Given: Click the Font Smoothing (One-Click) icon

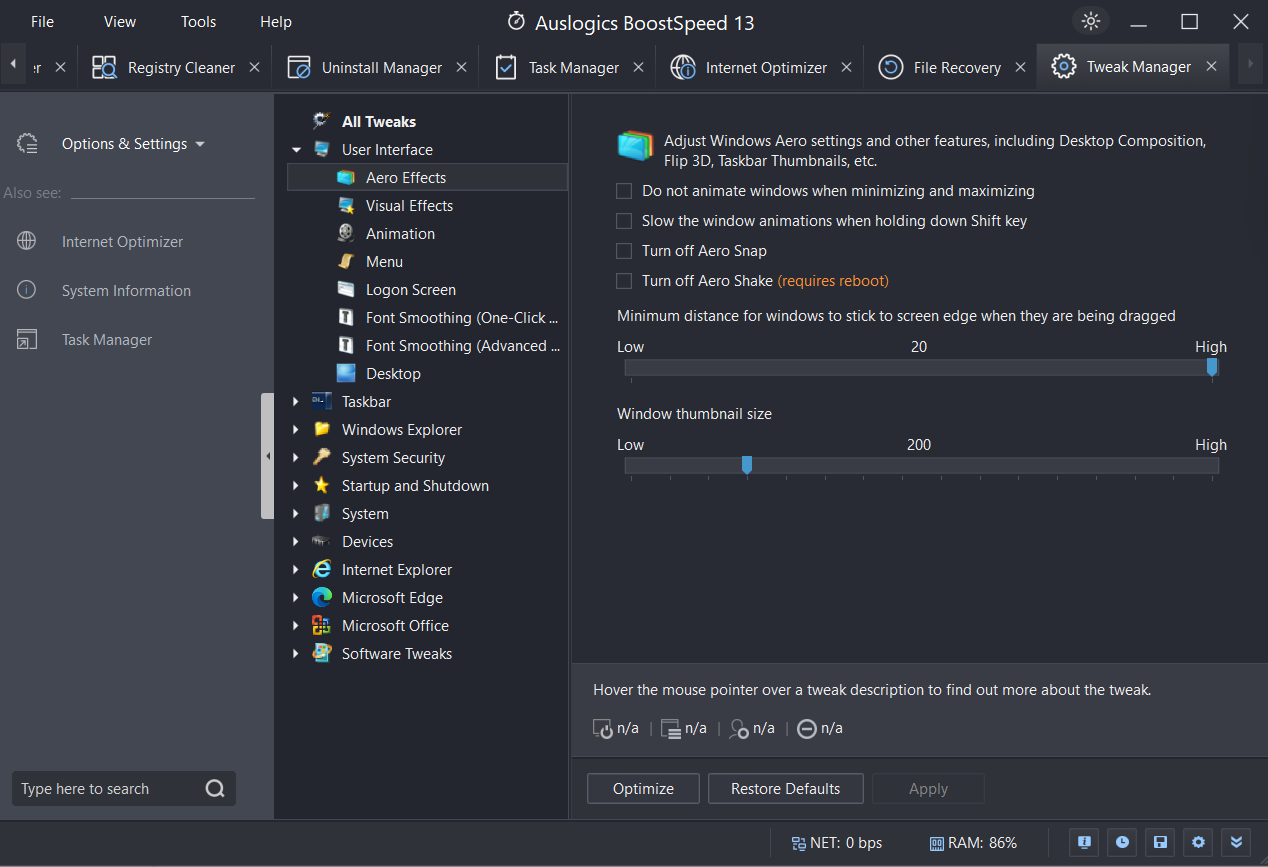Looking at the screenshot, I should click(346, 318).
